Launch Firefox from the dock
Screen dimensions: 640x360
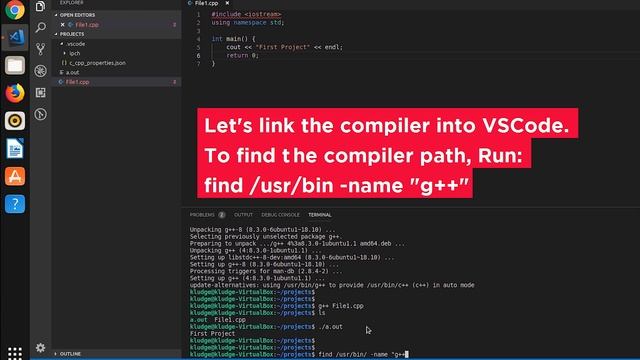tap(15, 93)
